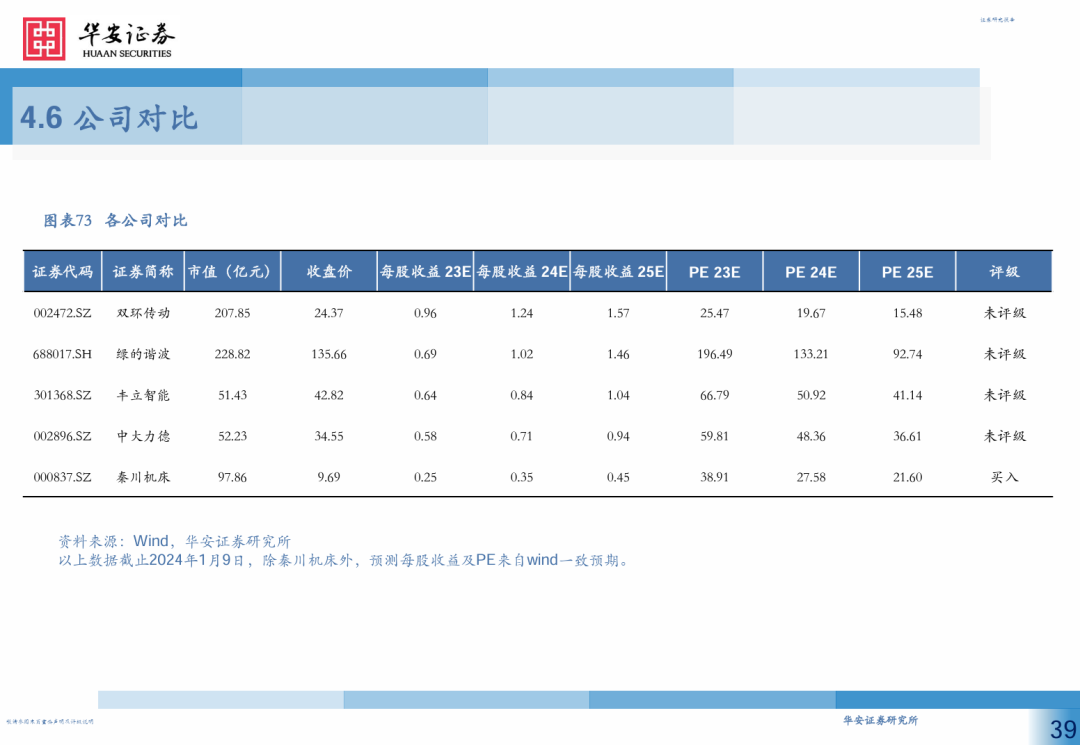Click PE 24E value 19.67
1080x745 pixels.
pyautogui.click(x=811, y=313)
